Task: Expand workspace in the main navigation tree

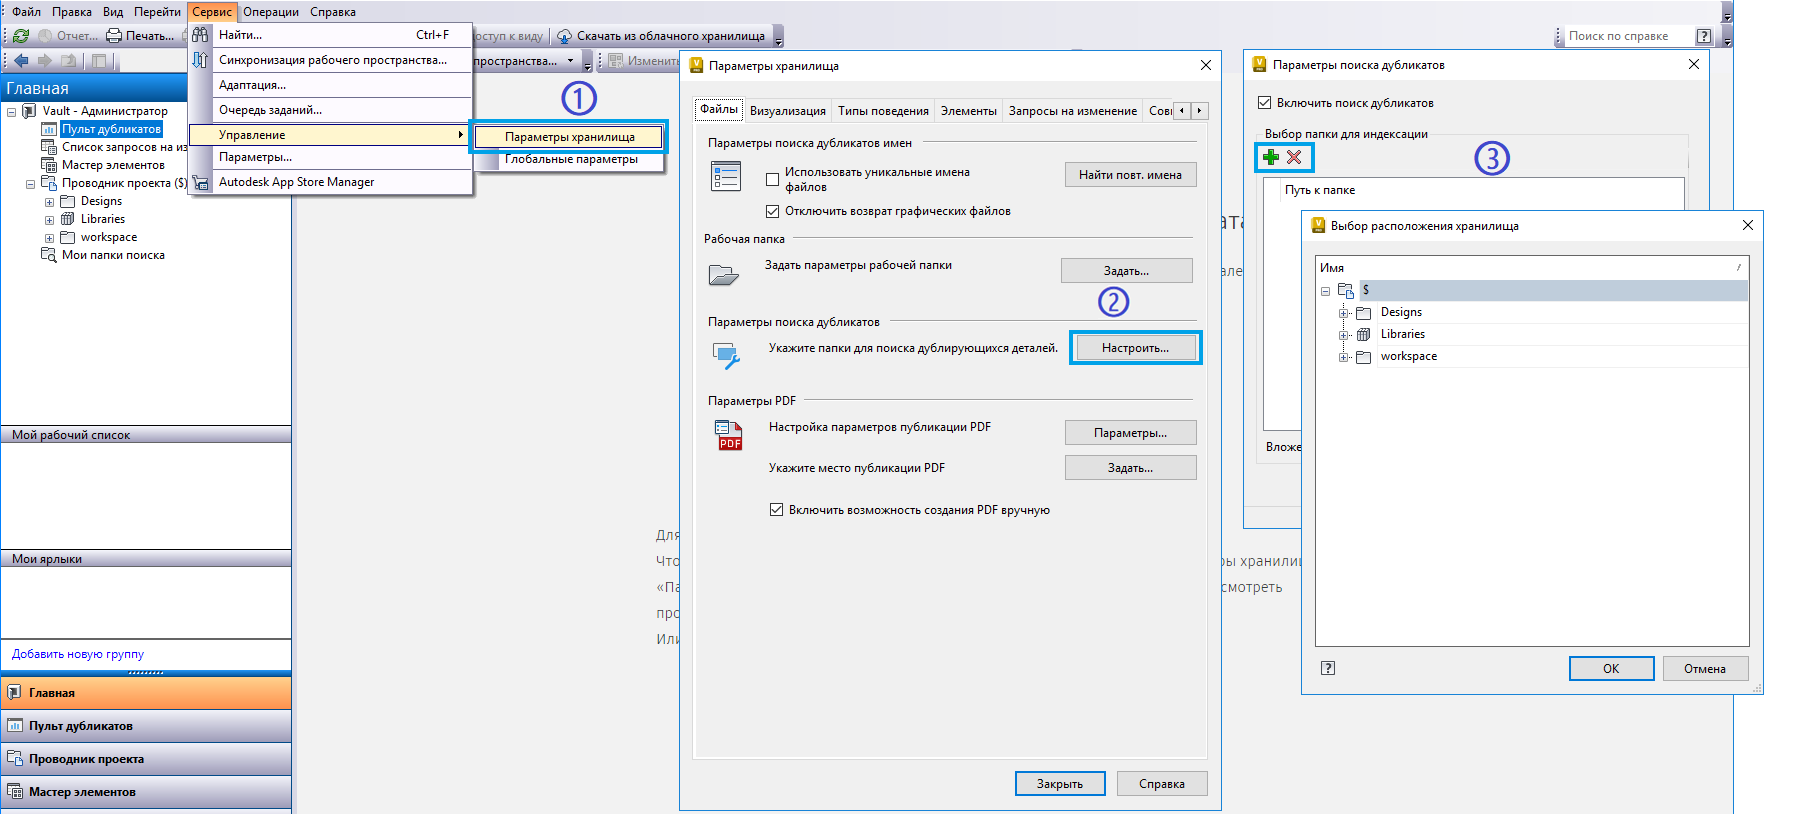Action: point(49,238)
